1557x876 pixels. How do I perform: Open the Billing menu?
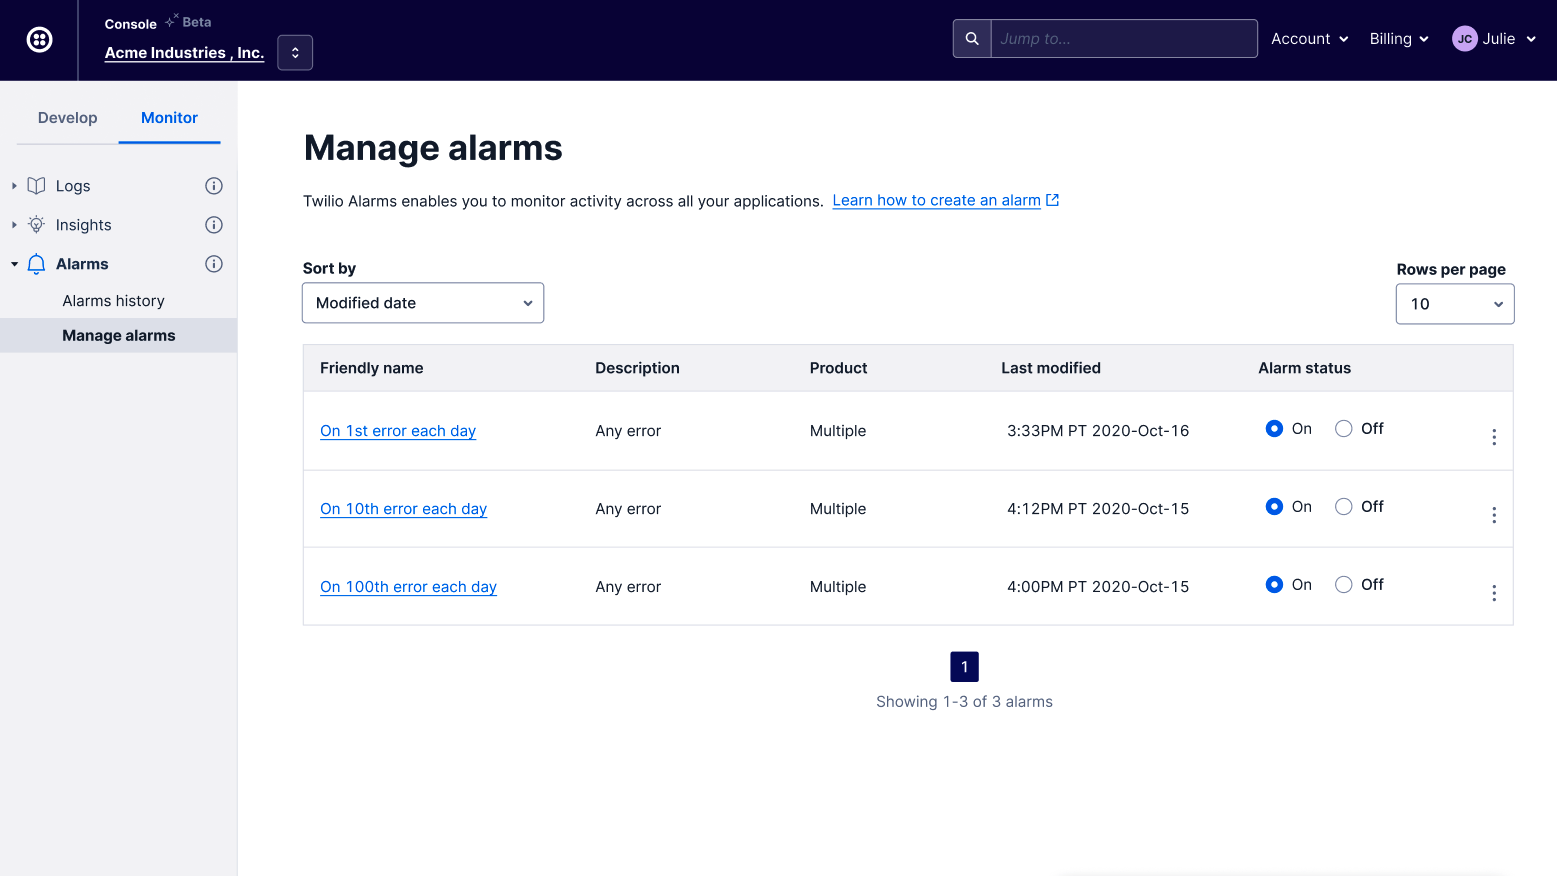coord(1399,39)
